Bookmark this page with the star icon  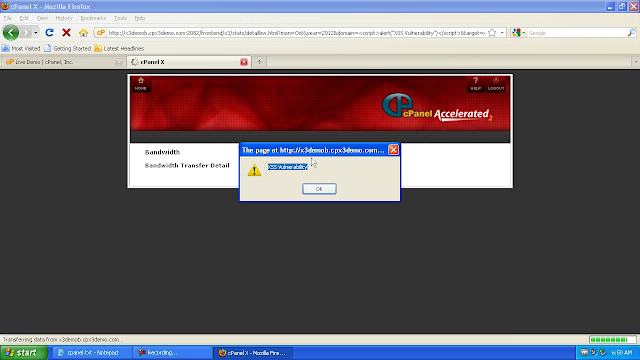(492, 33)
